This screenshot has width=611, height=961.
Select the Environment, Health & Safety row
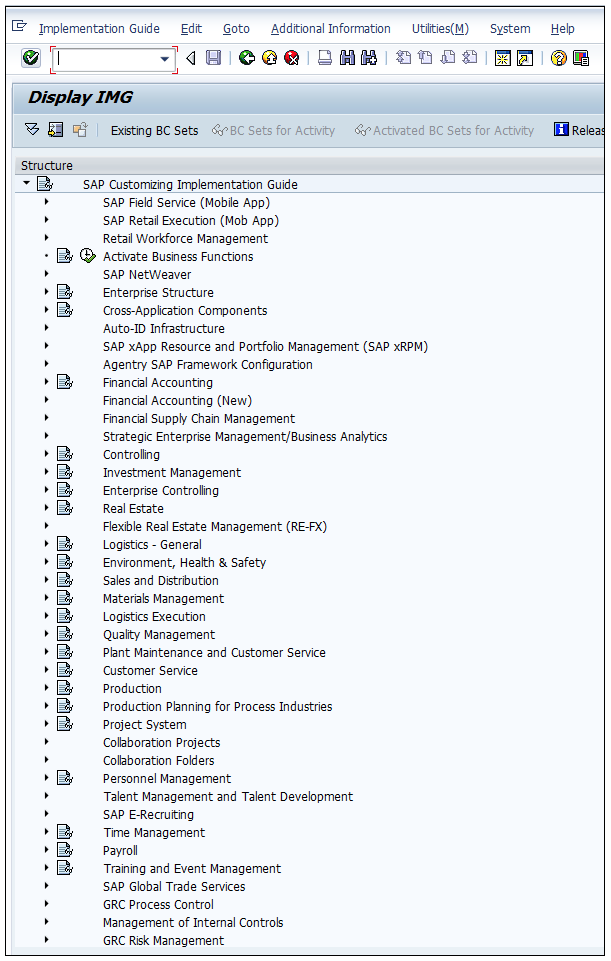[184, 563]
